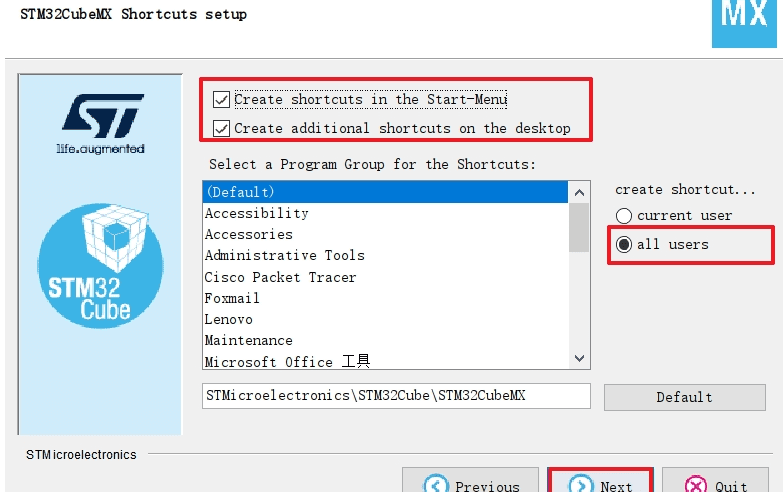The width and height of the screenshot is (783, 492).
Task: Click the shortcut path input field
Action: 396,396
